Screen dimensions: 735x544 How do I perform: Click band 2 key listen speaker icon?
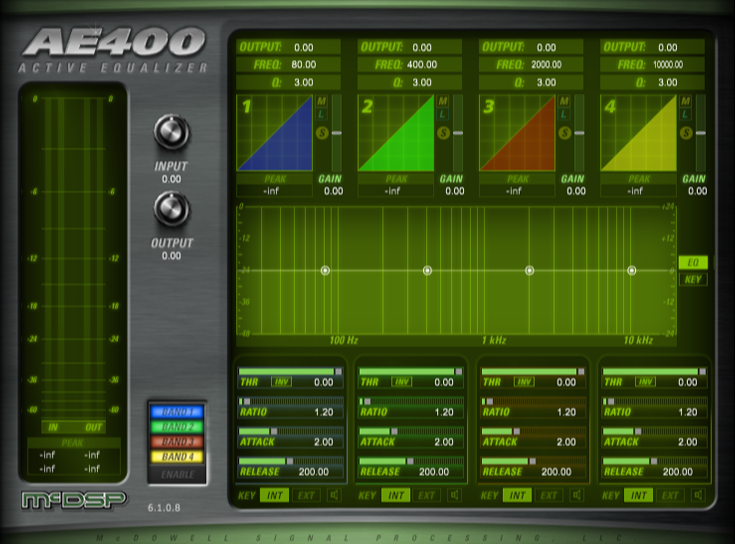[x=455, y=495]
